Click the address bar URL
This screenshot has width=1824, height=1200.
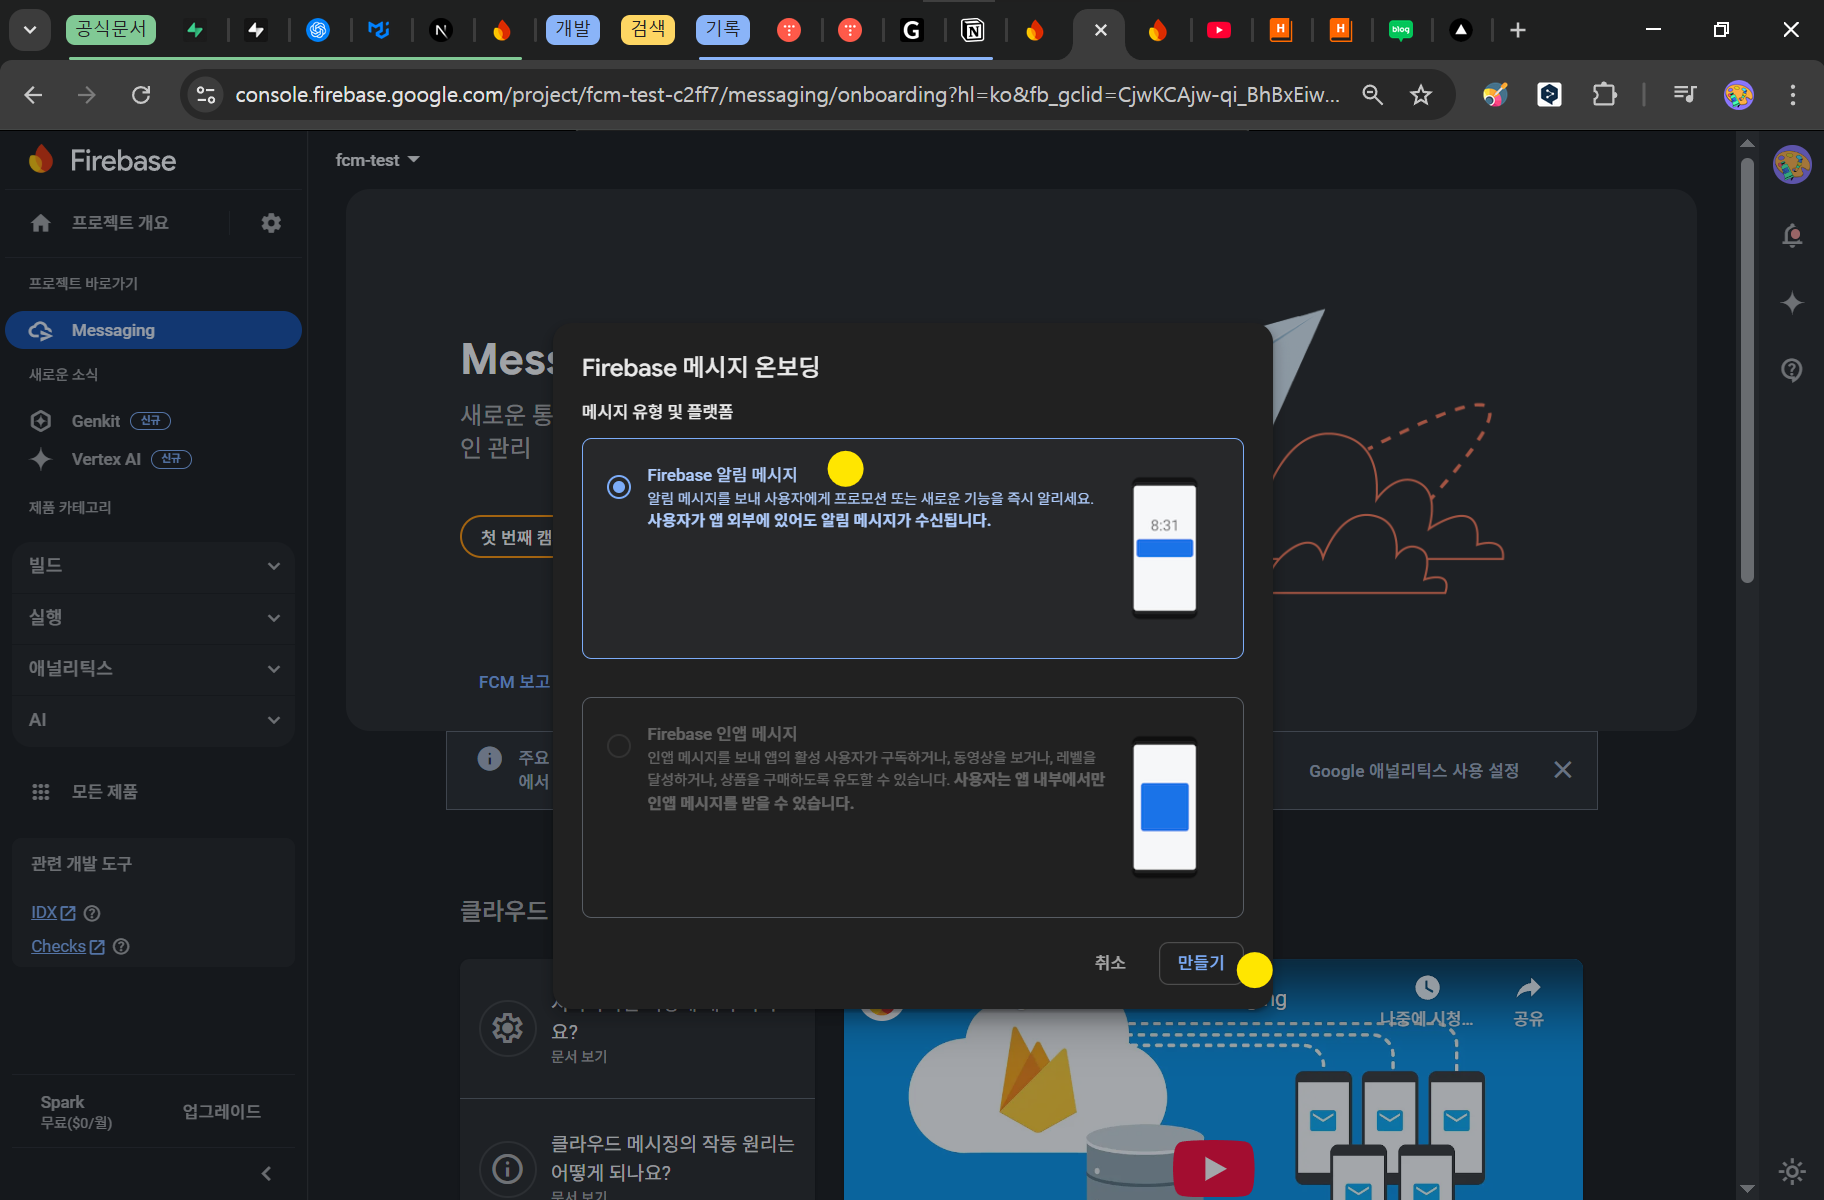click(788, 95)
